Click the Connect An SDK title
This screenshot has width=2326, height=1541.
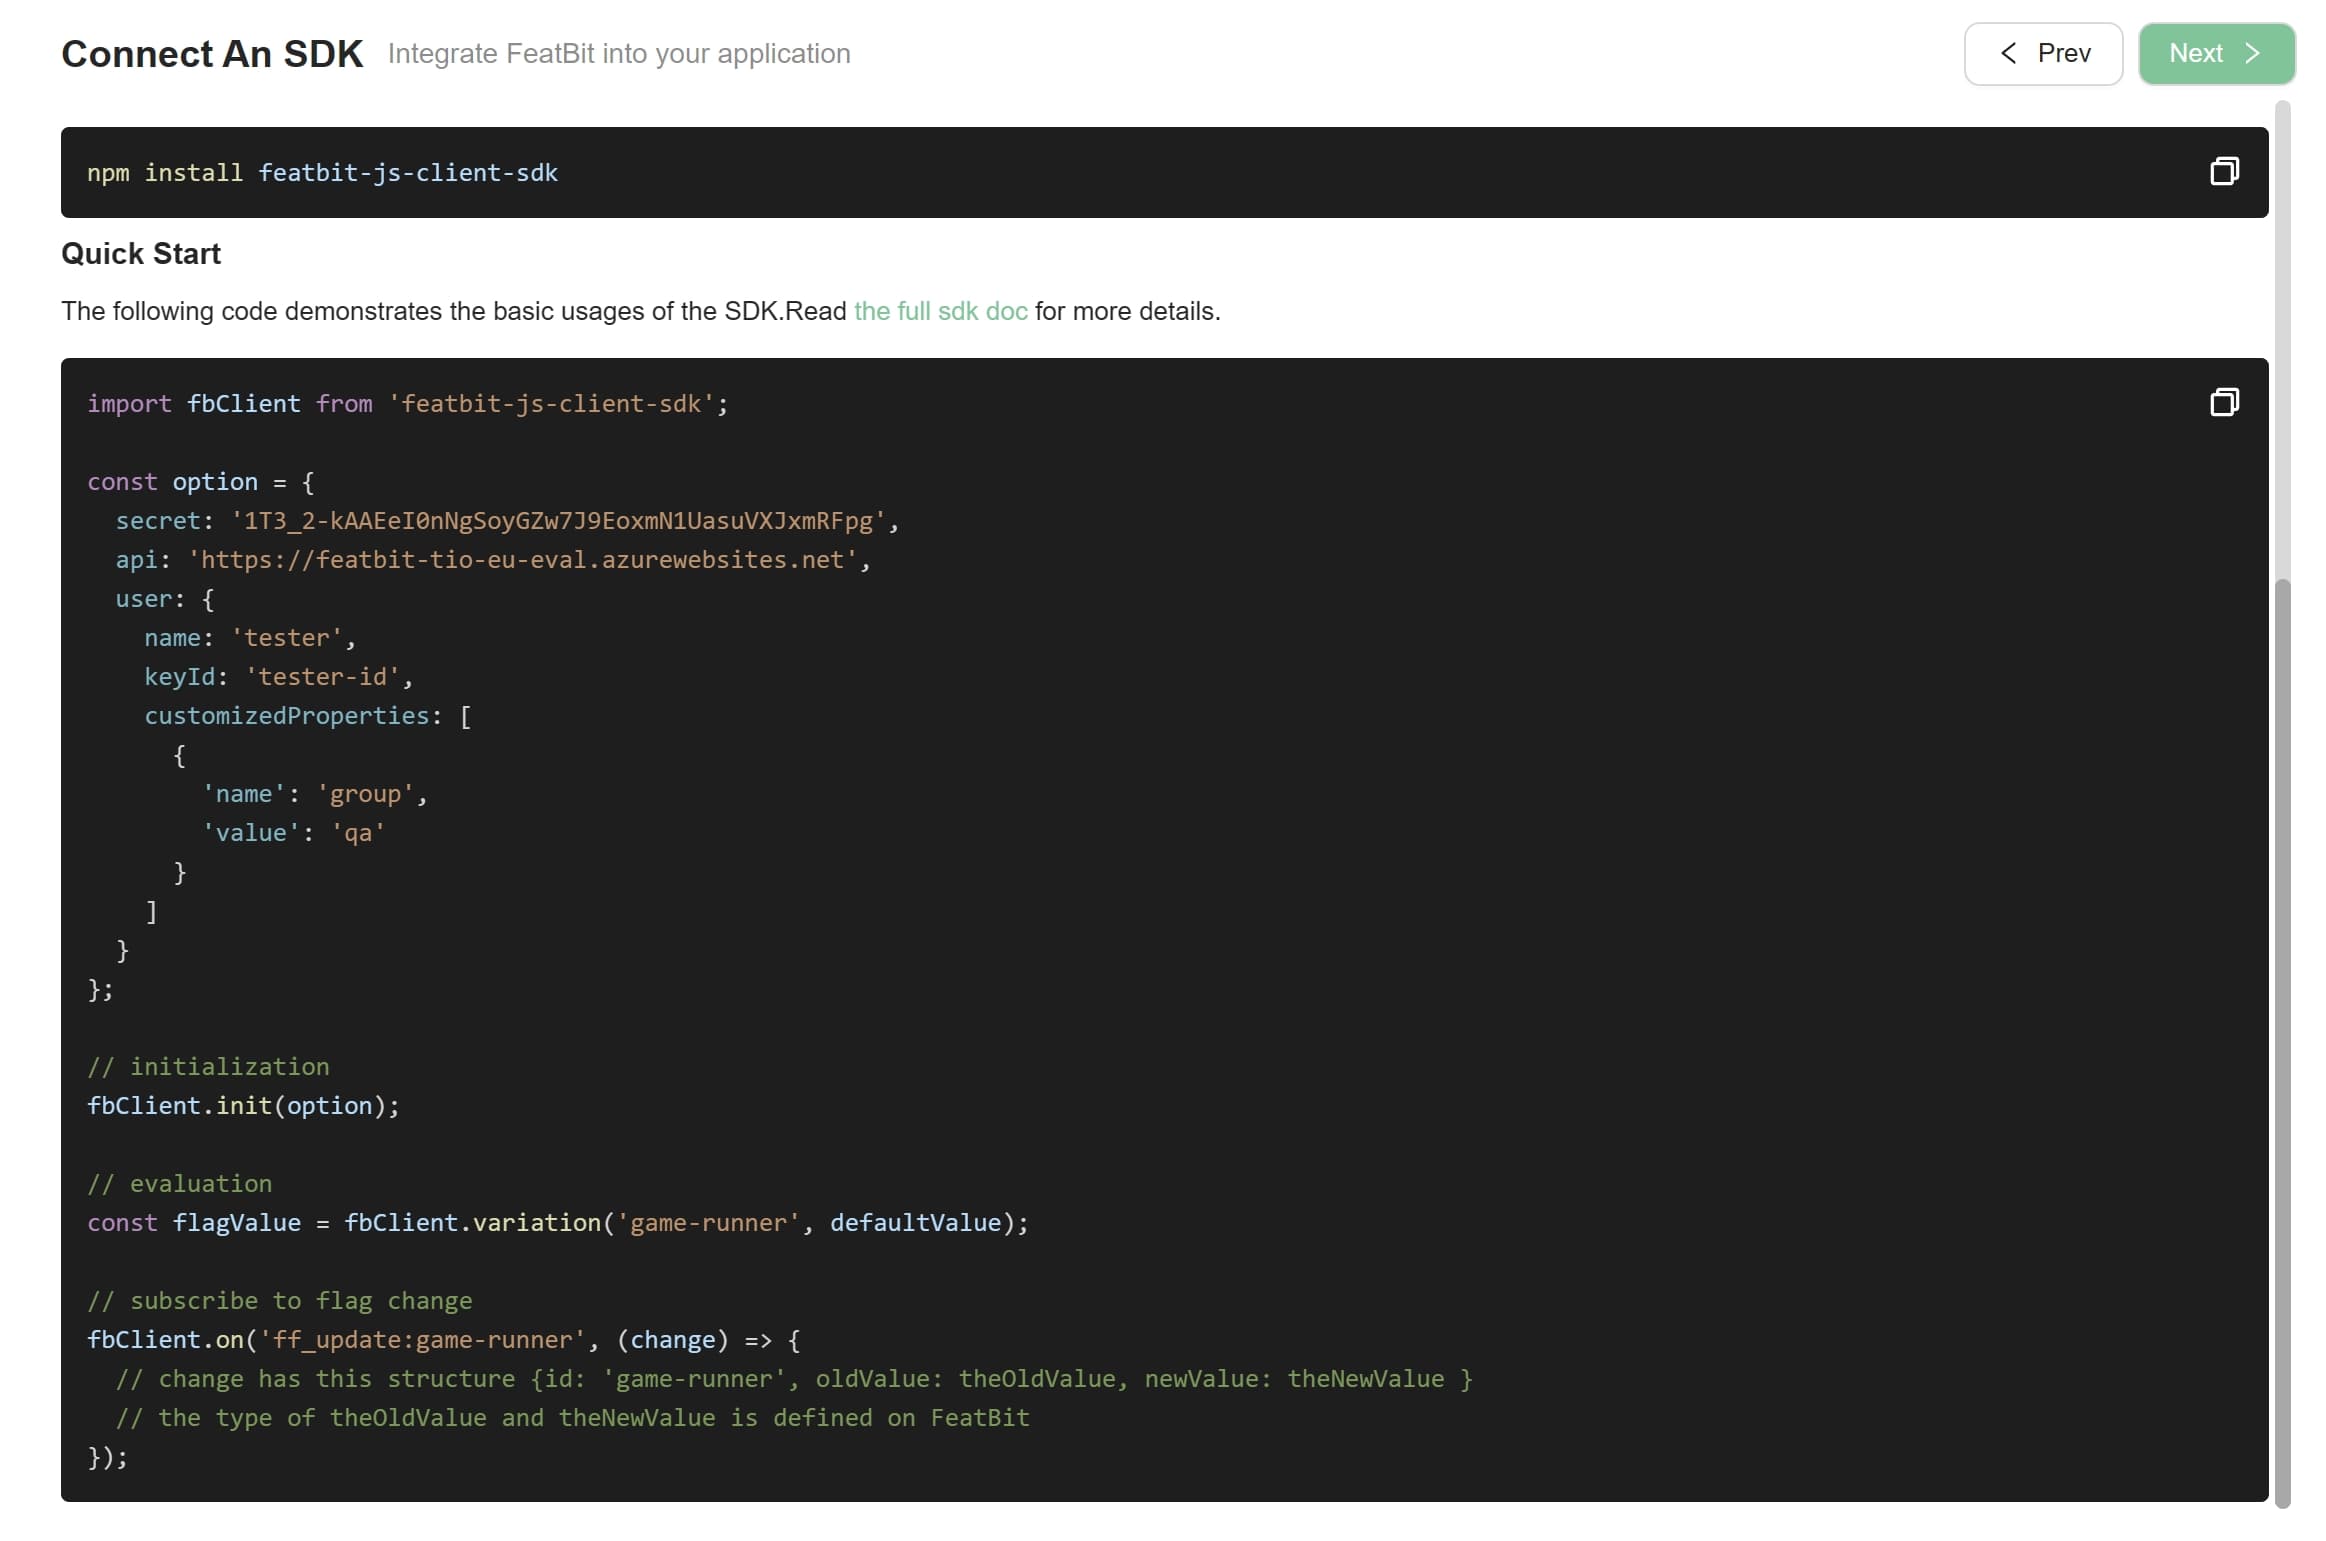(212, 54)
